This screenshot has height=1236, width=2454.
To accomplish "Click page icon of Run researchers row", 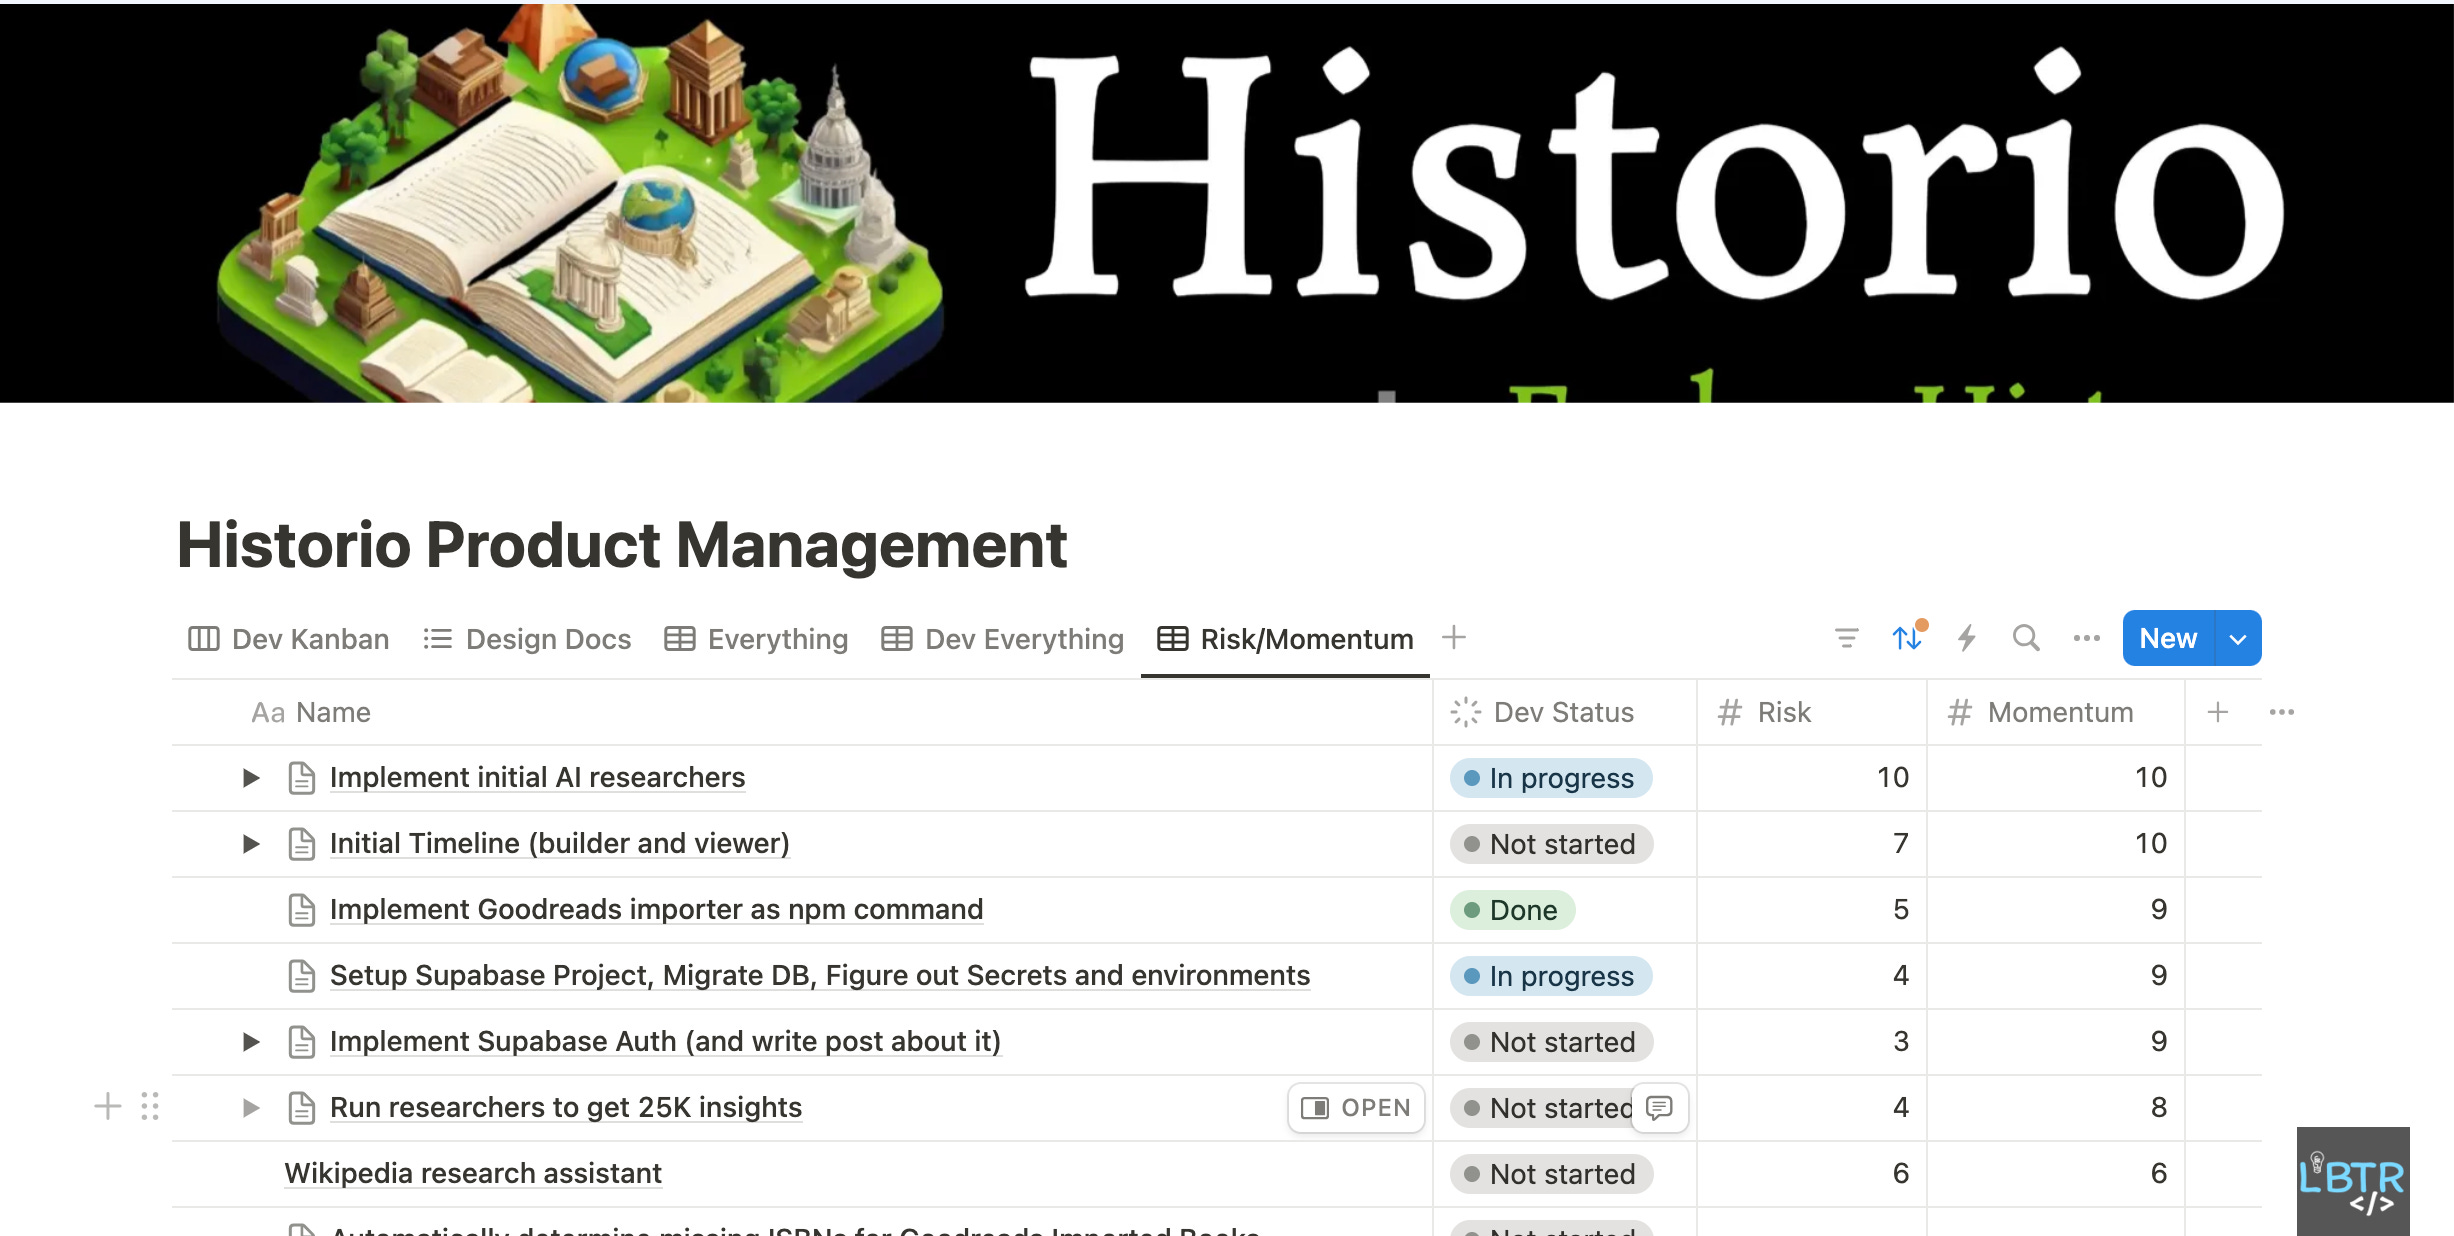I will pos(301,1107).
